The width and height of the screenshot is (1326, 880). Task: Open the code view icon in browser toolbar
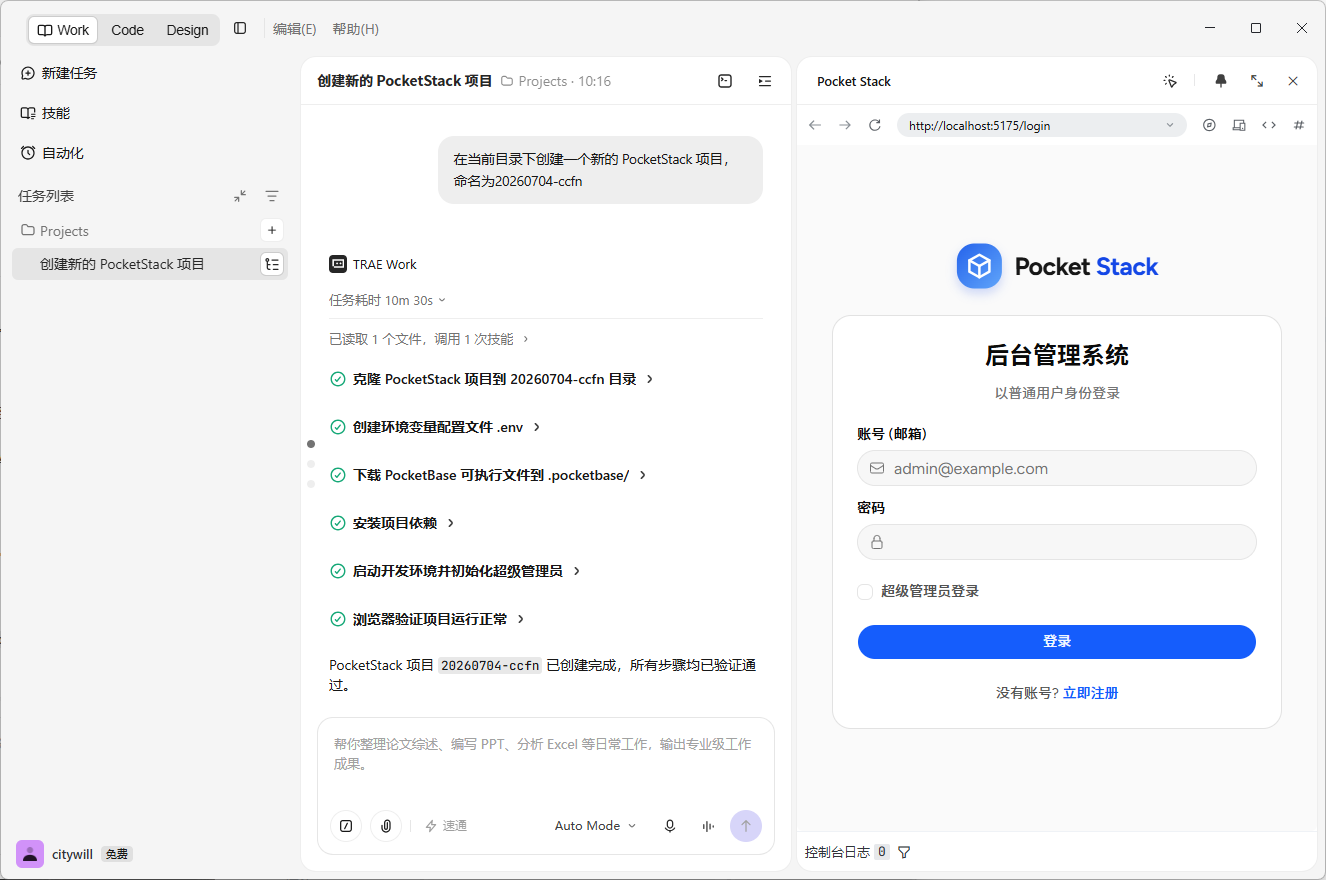coord(1269,125)
